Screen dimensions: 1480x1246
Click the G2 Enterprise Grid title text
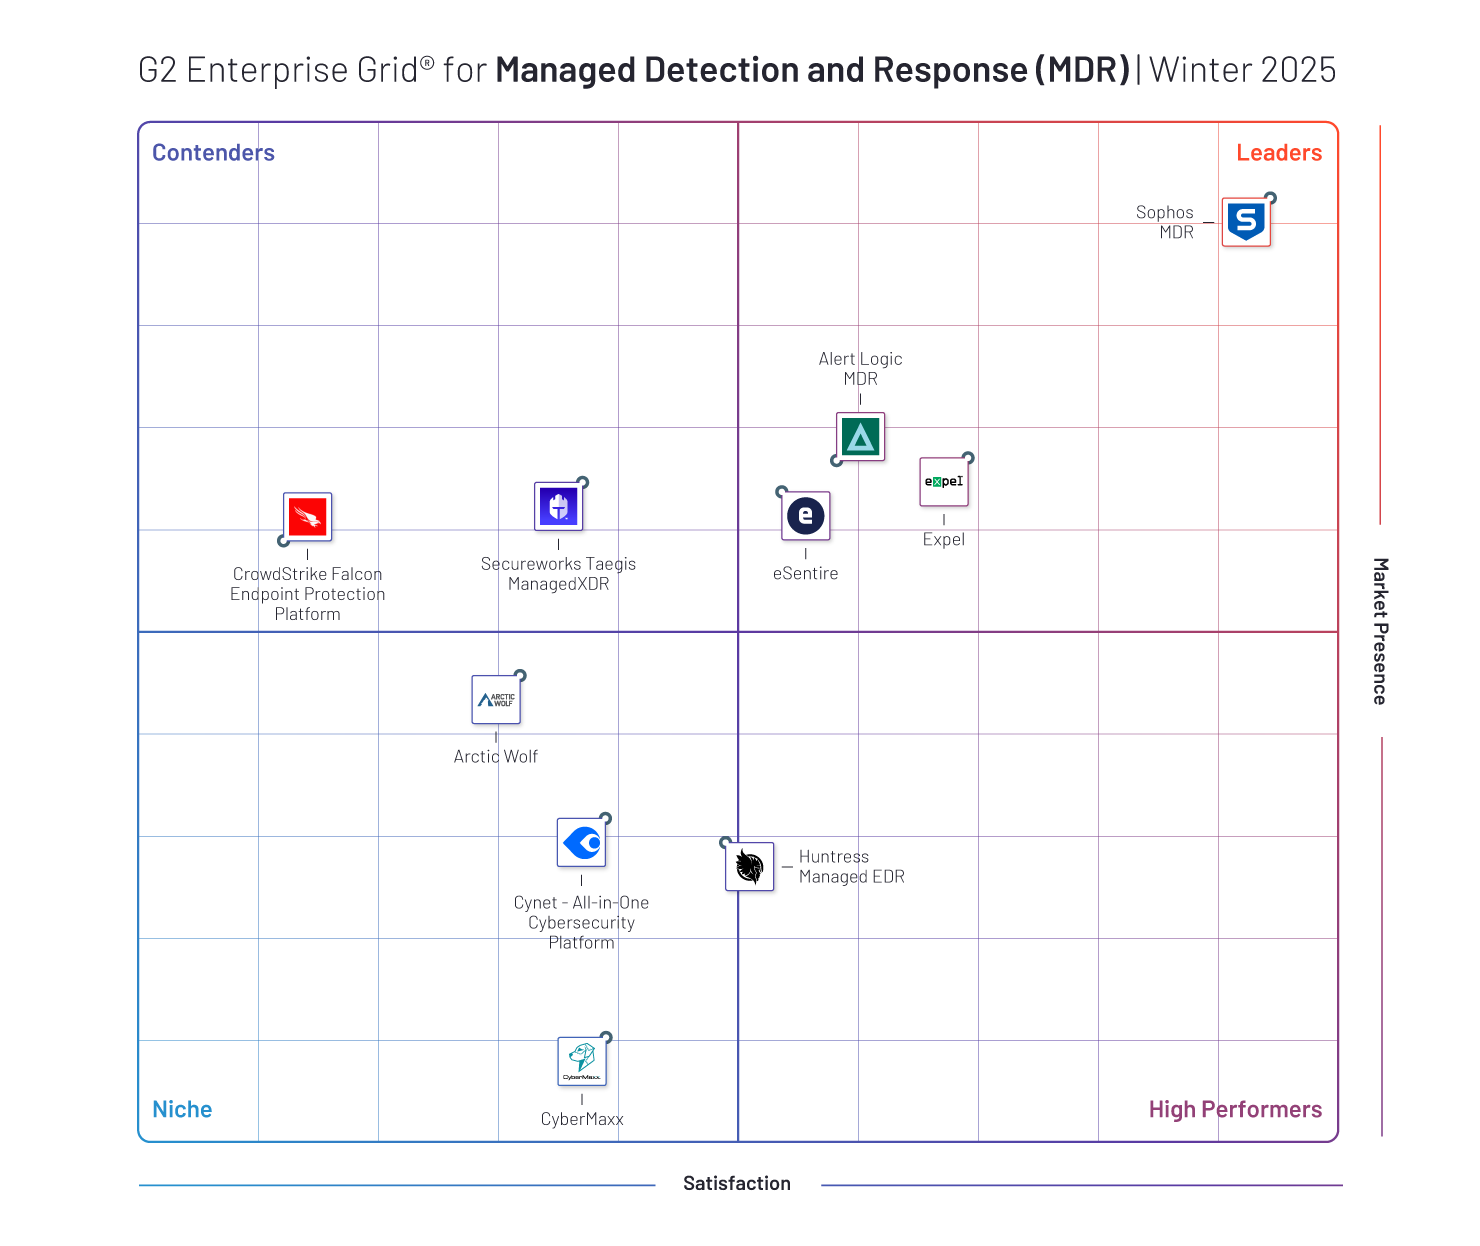coord(737,70)
